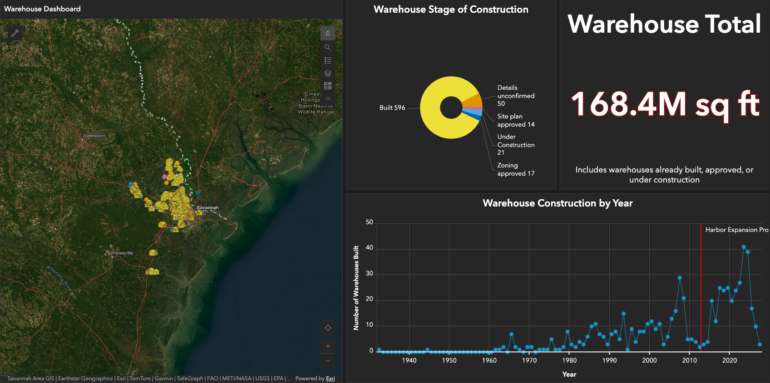770x383 pixels.
Task: Collapse the map toolbar with the double up-chevron
Action: (x=328, y=33)
